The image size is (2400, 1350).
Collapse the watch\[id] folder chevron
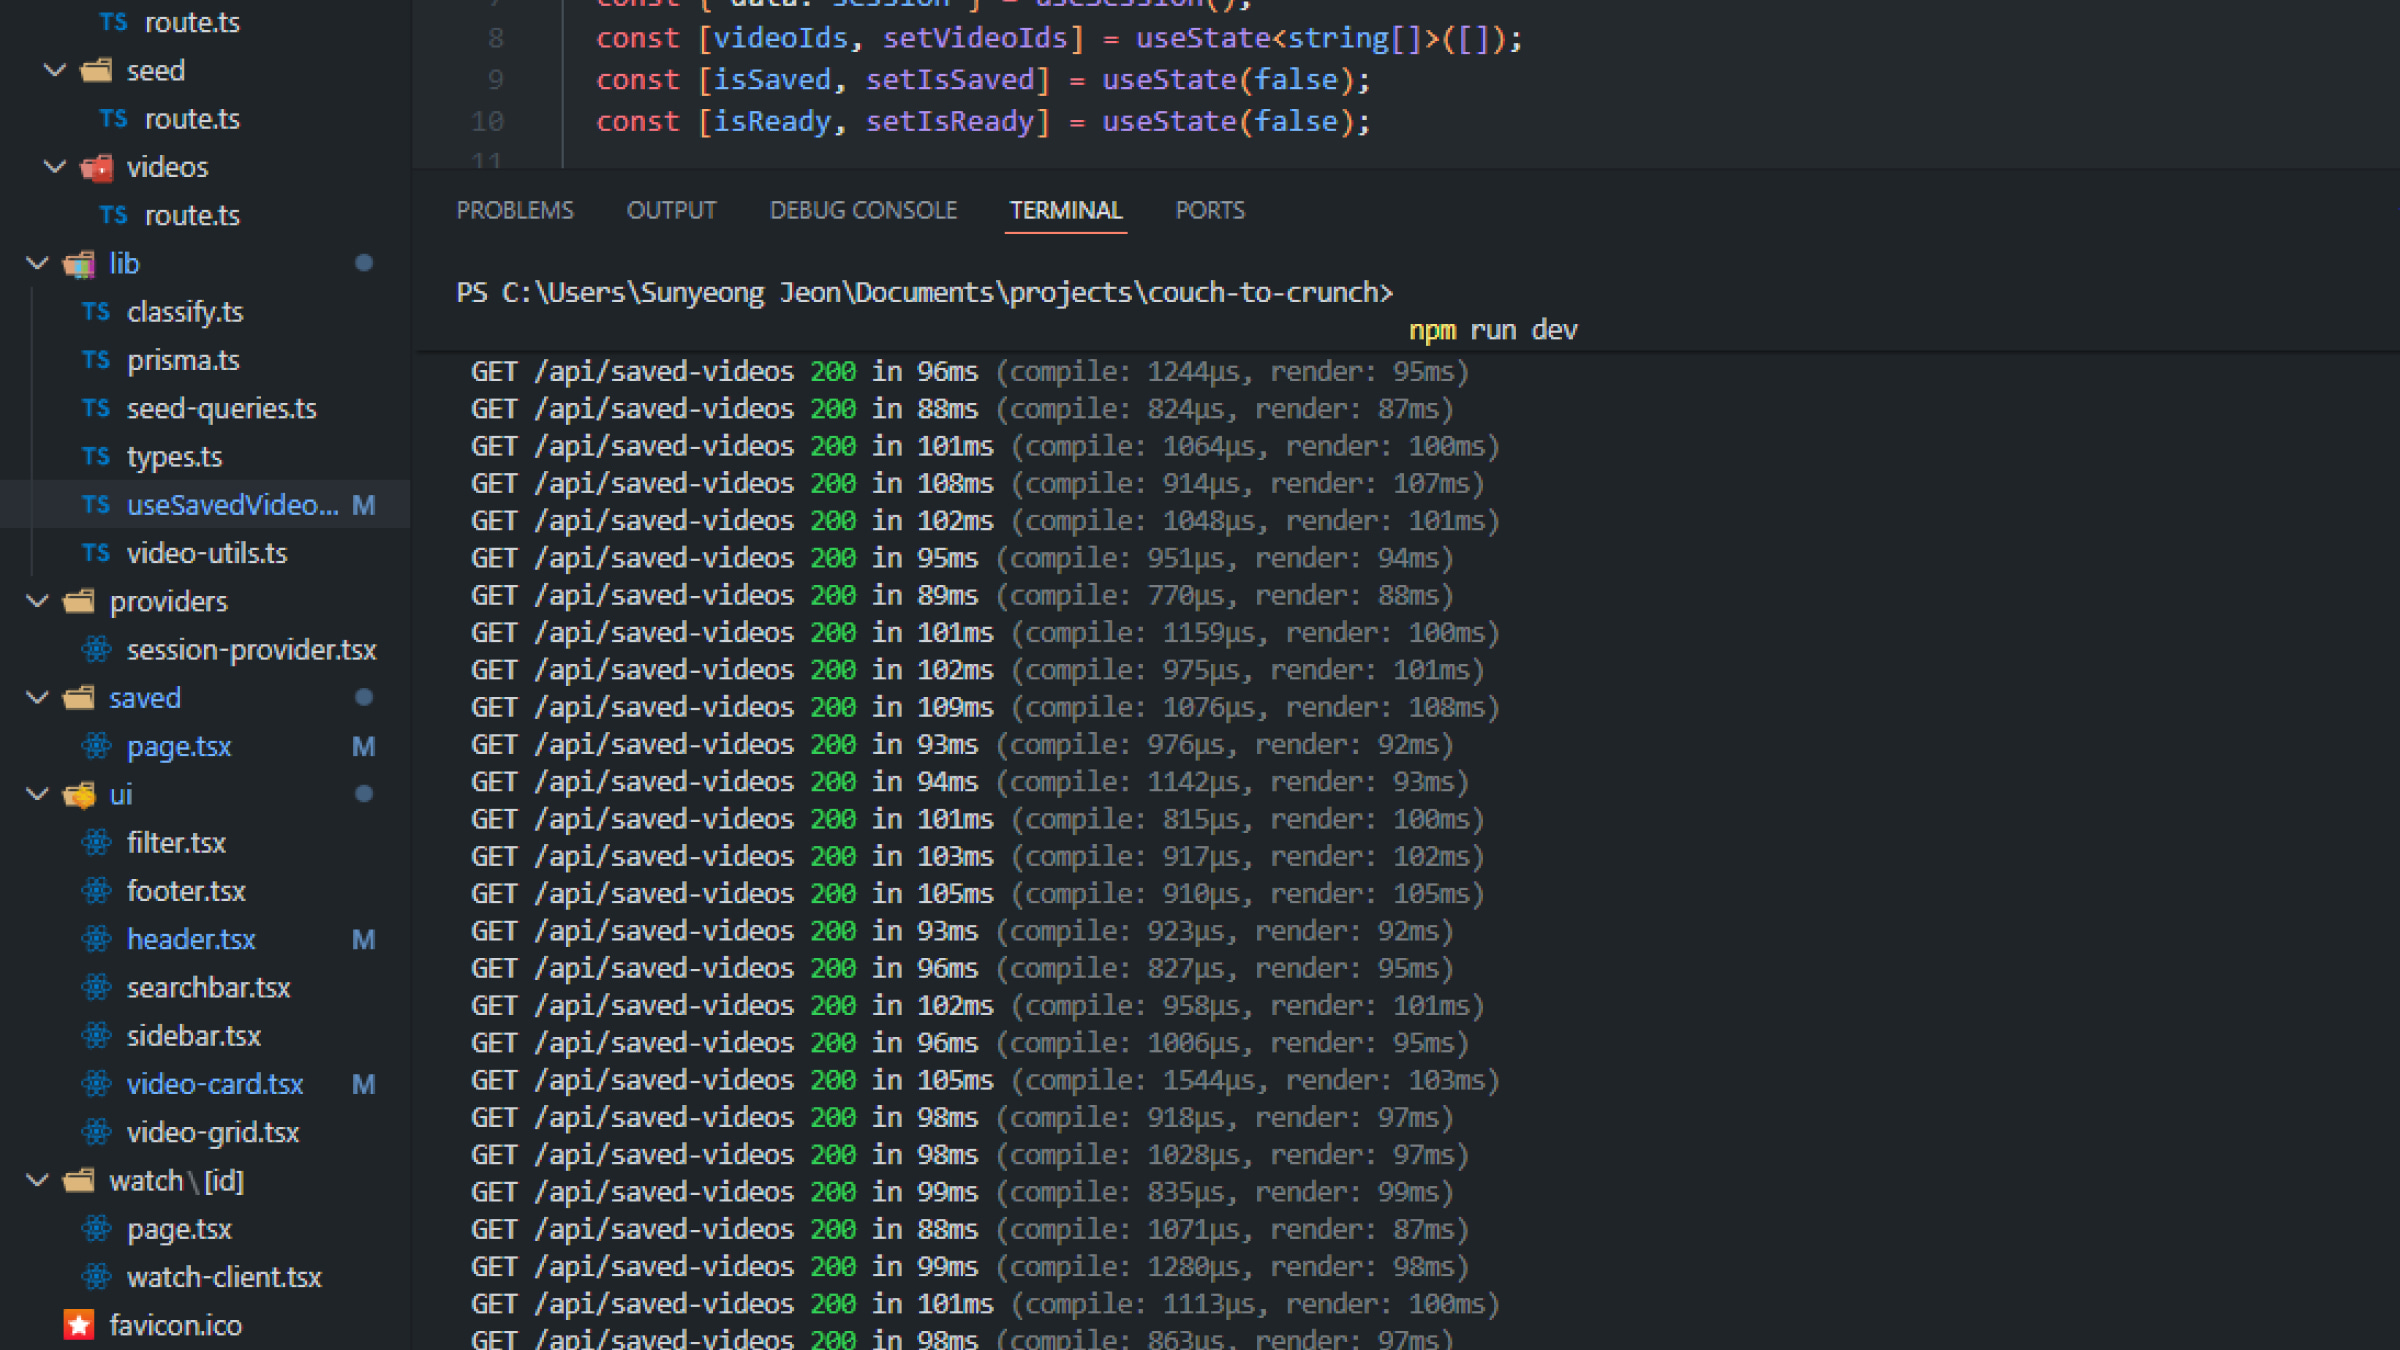[x=37, y=1181]
